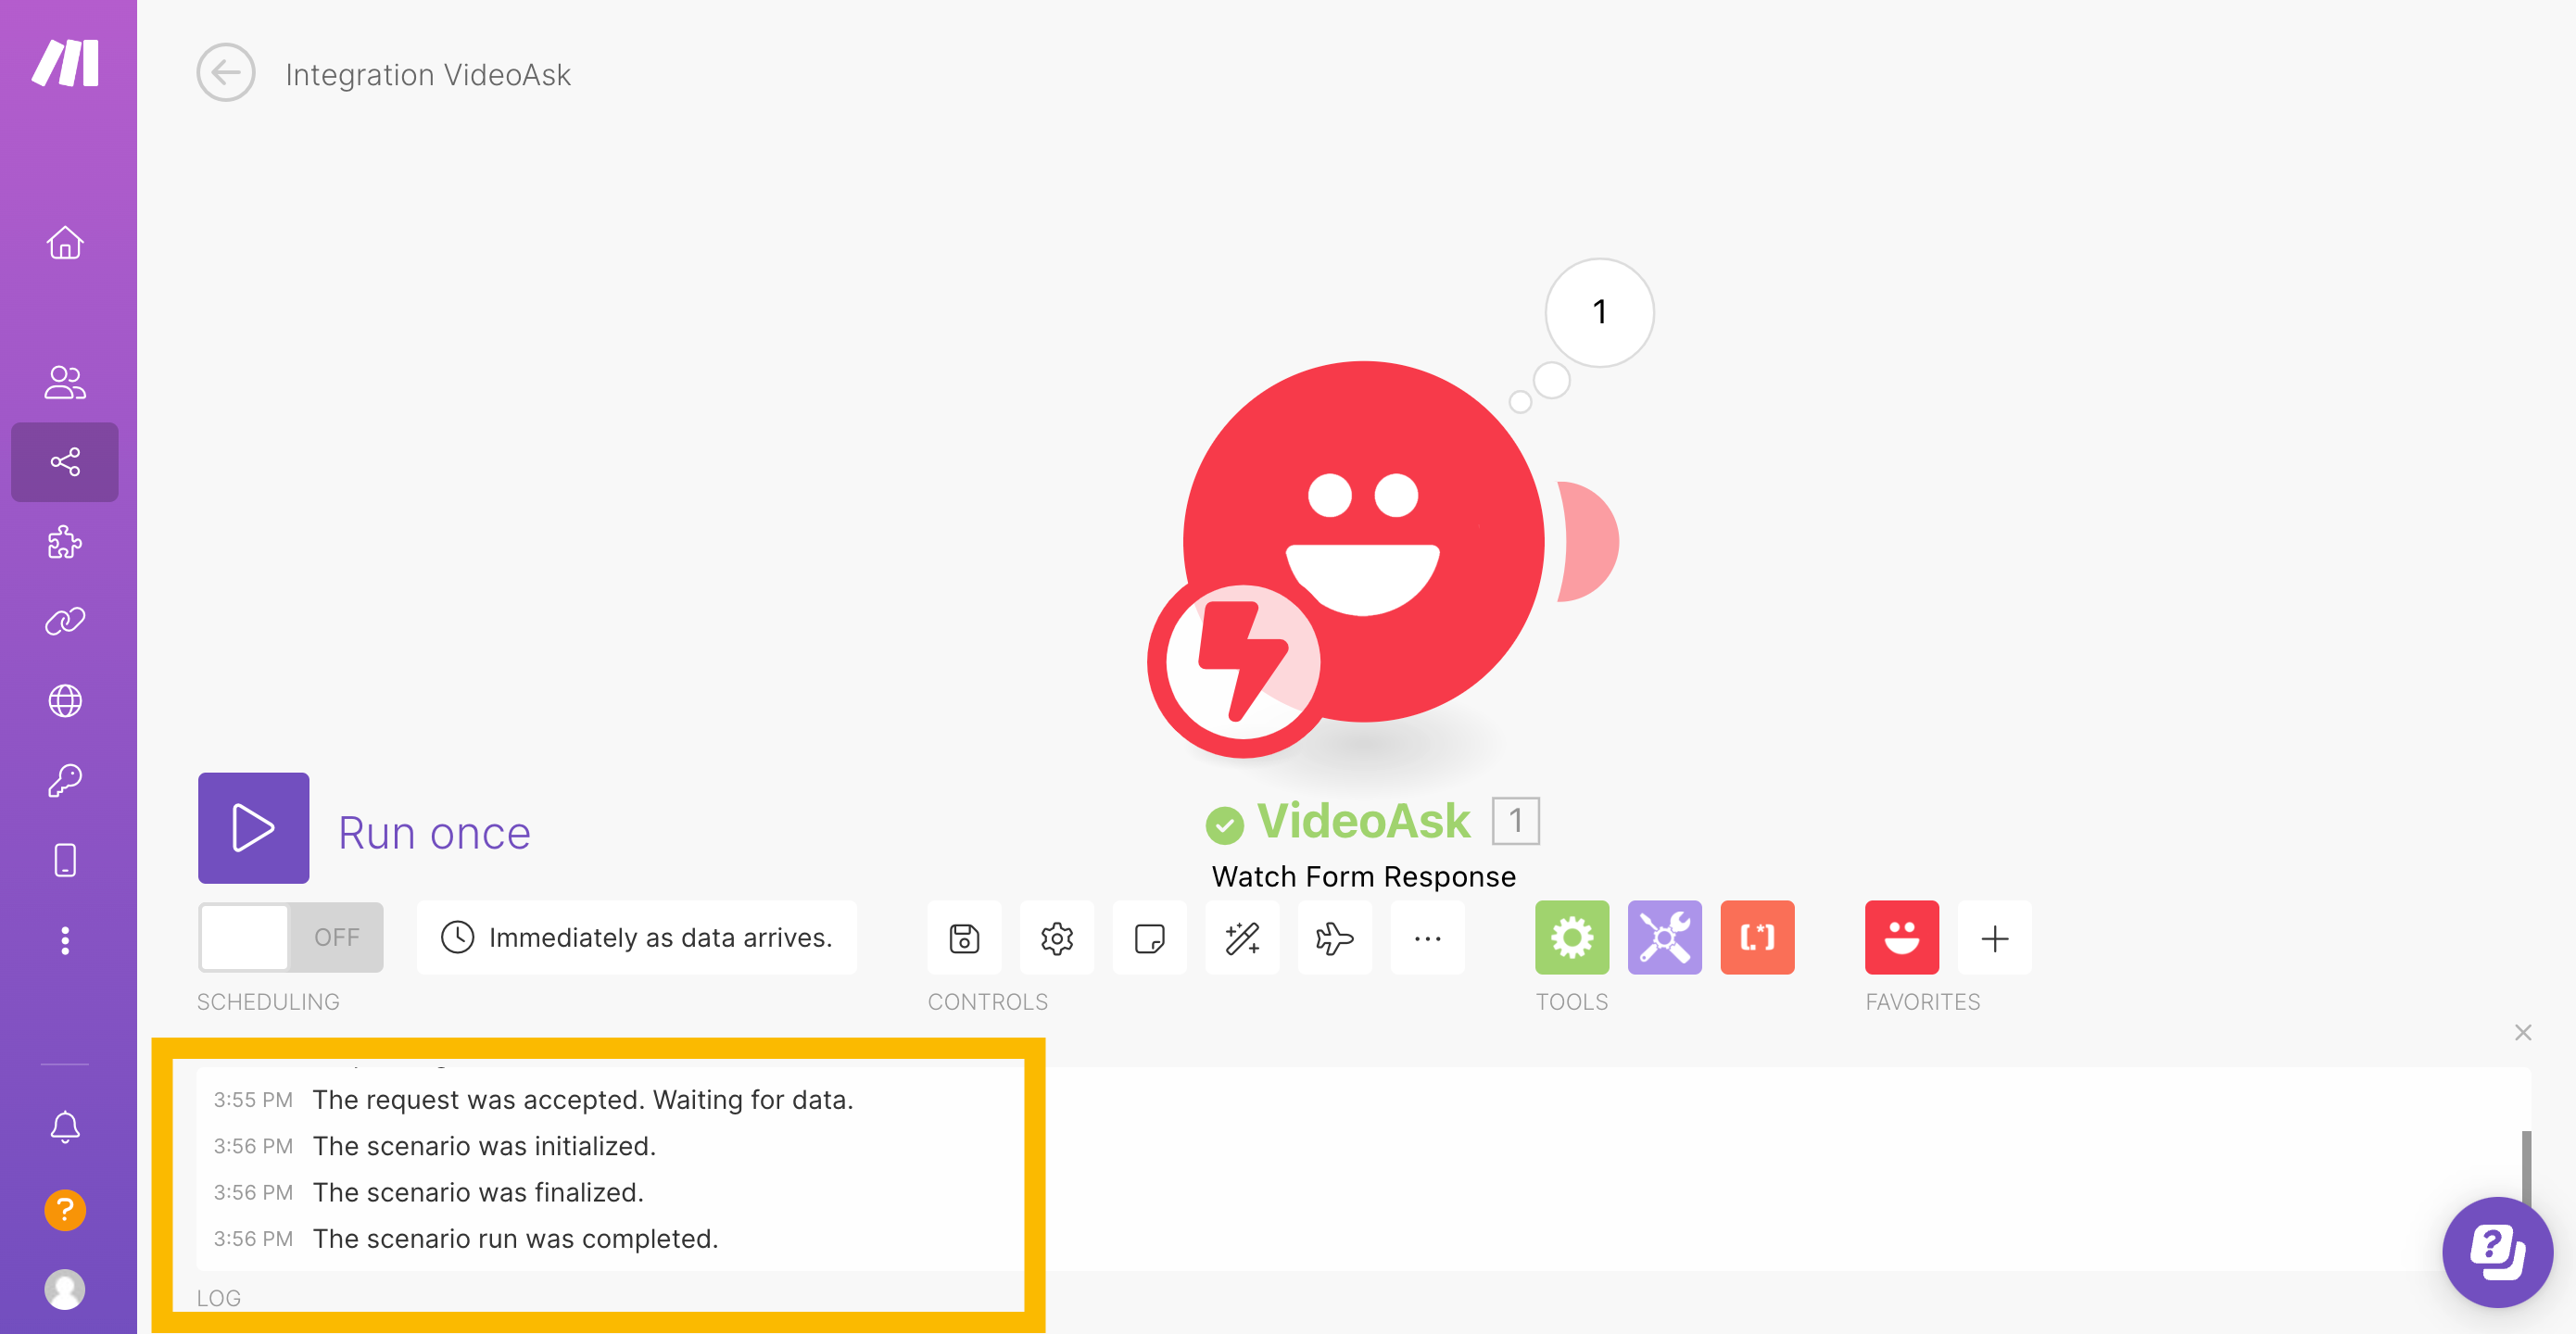Click the Watch Form Response label
Screen dimensions: 2576x1334
[1364, 877]
